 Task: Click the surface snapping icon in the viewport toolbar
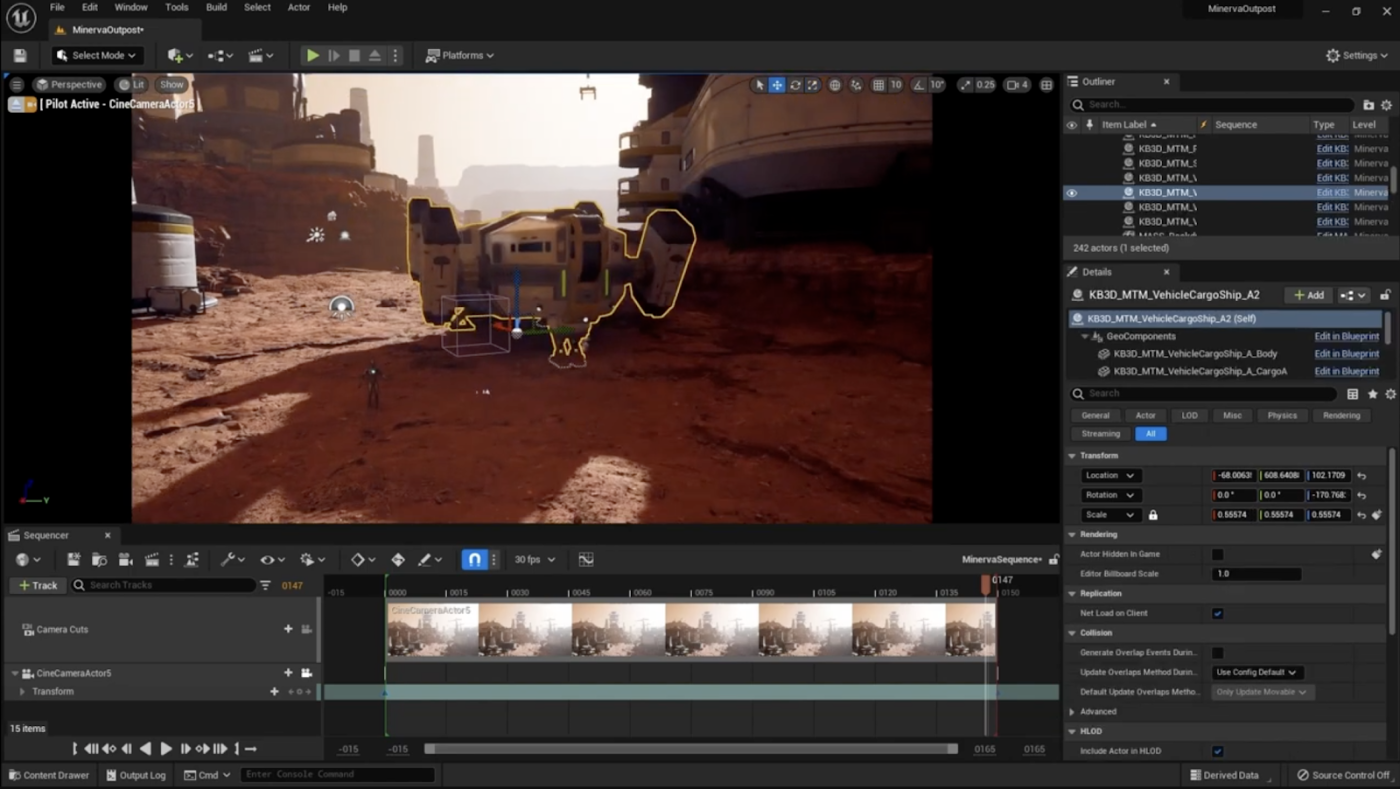point(856,85)
